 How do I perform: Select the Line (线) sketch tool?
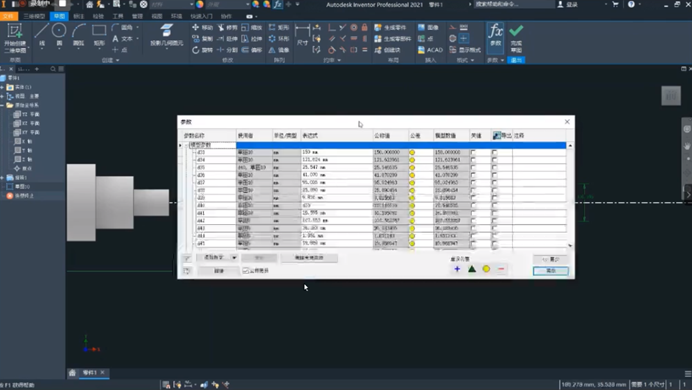coord(41,35)
